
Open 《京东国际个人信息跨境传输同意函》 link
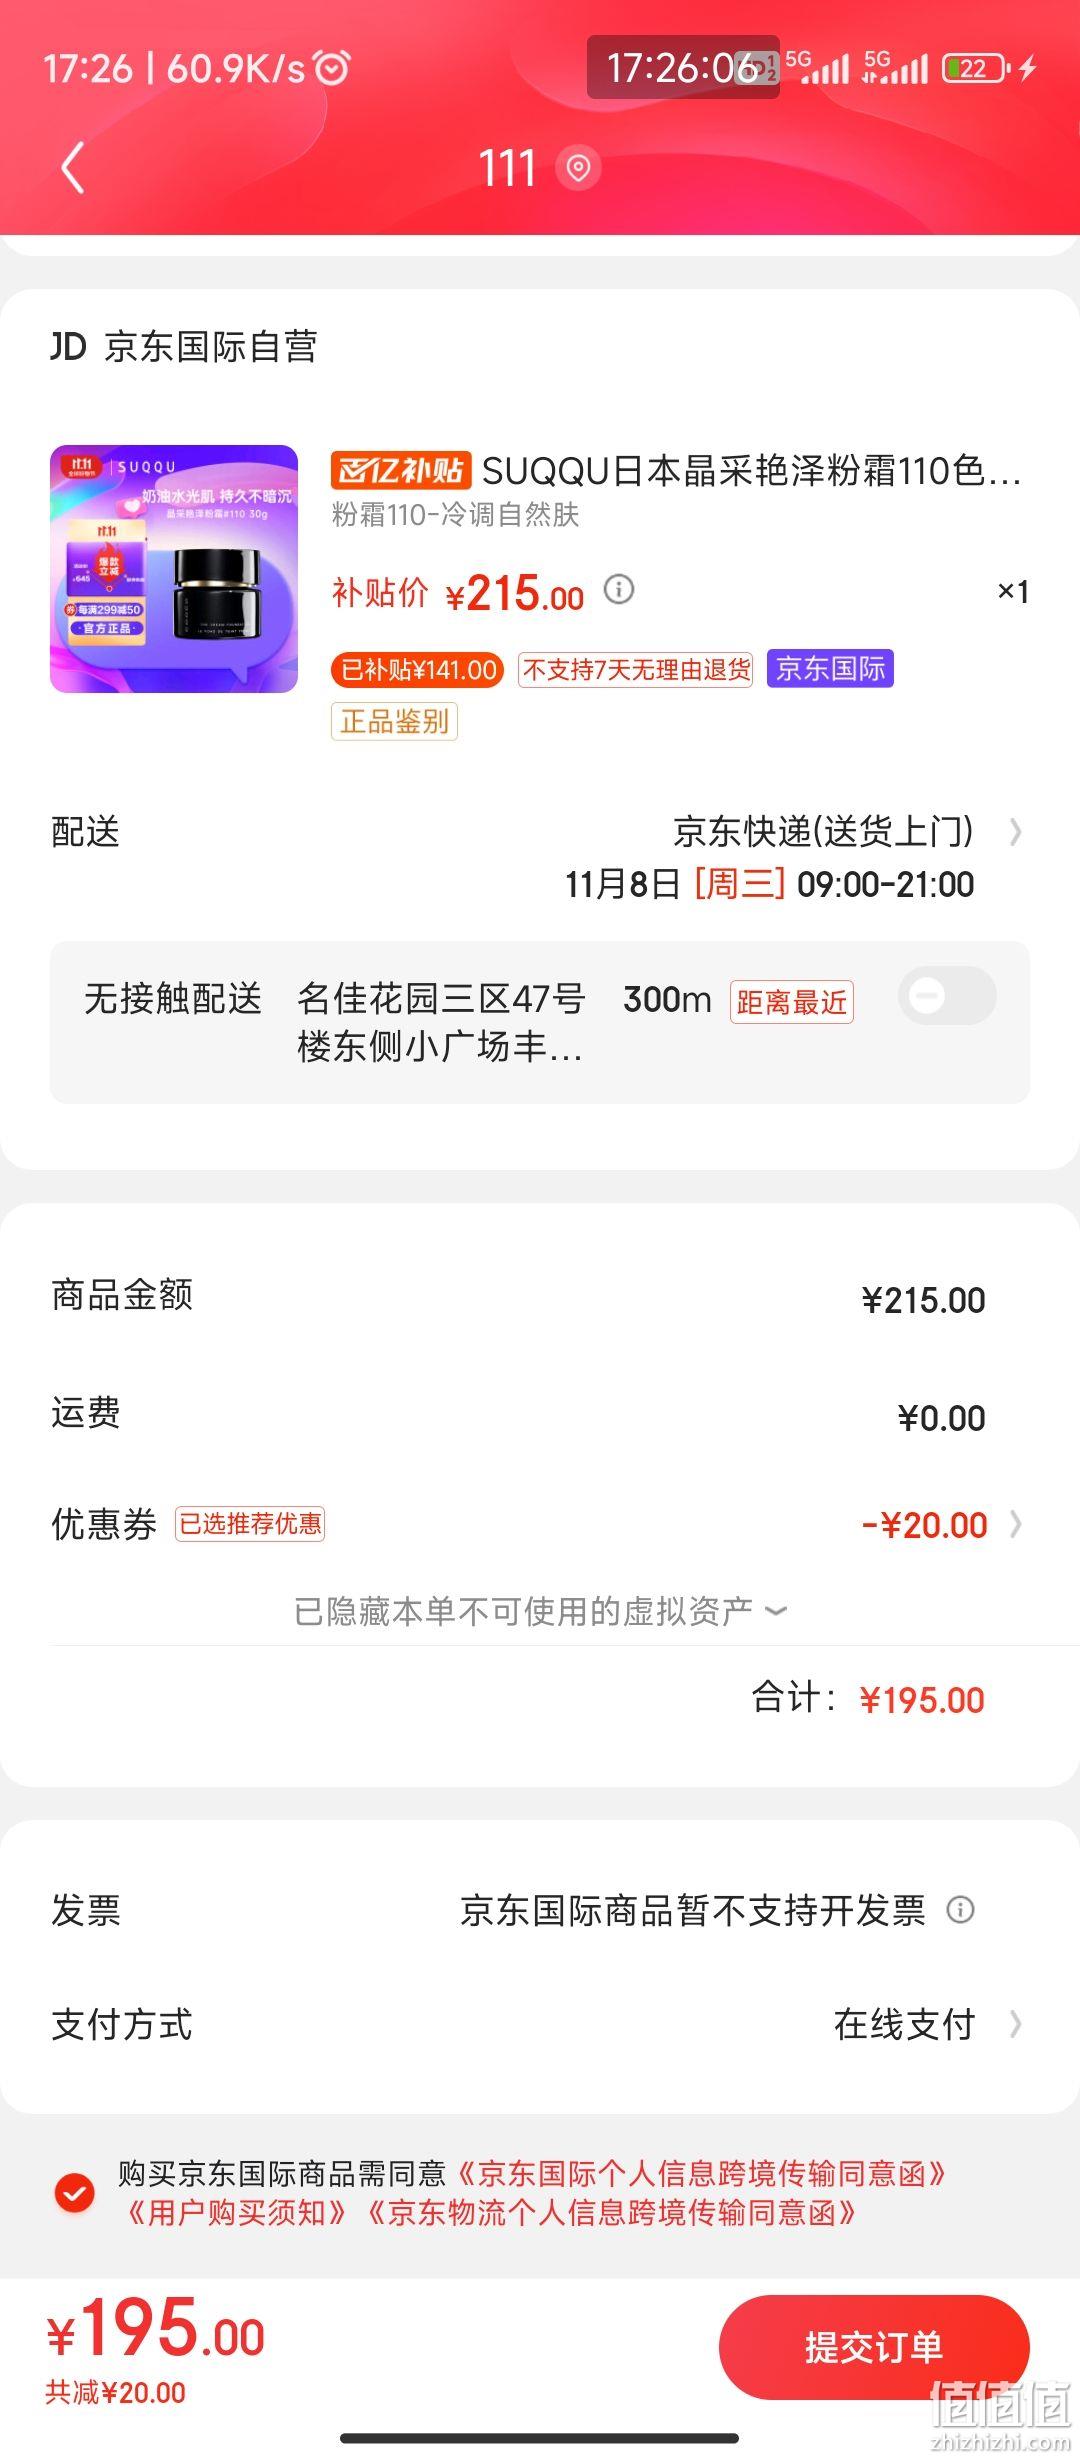(x=701, y=2173)
